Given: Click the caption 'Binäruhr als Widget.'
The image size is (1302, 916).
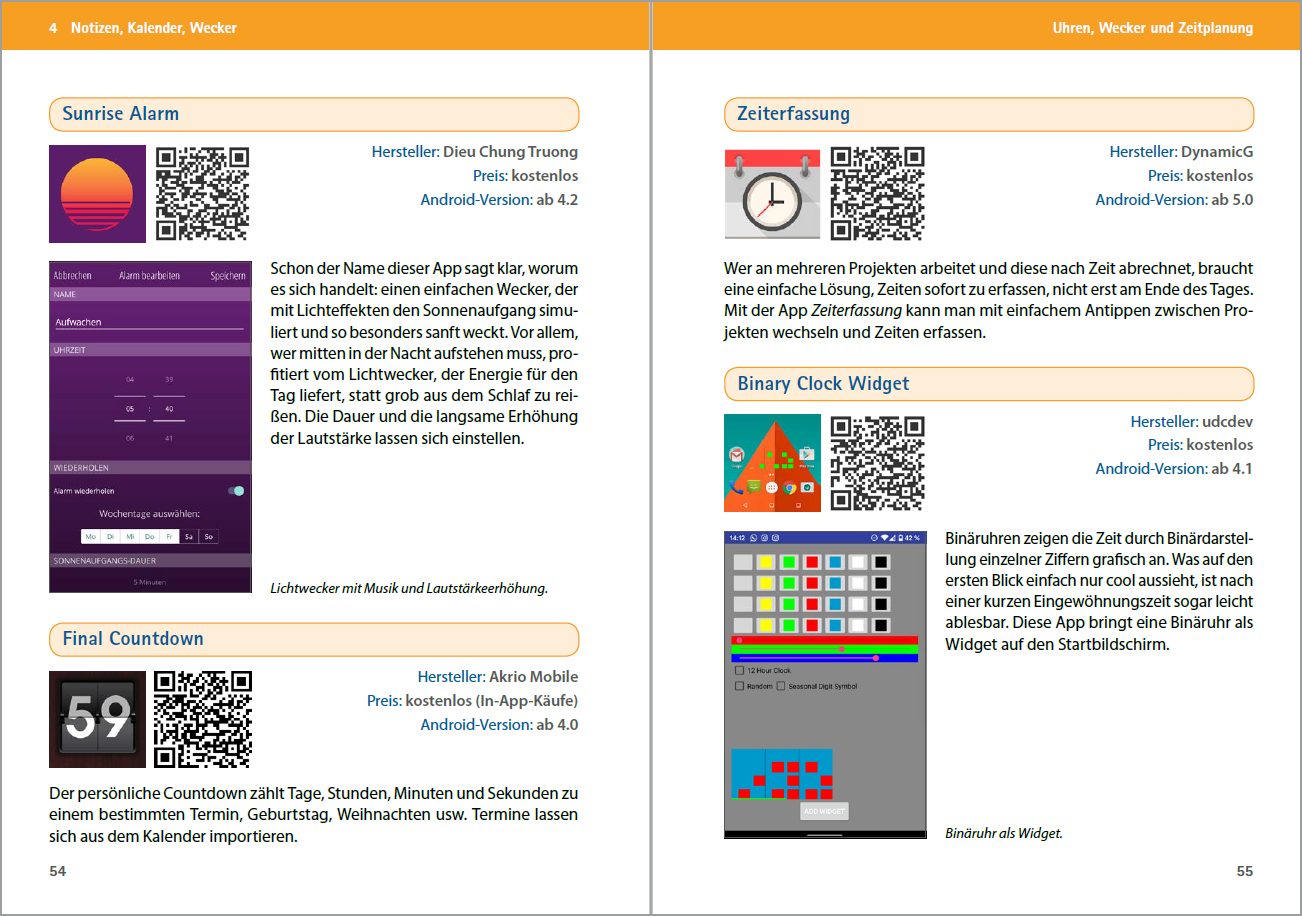Looking at the screenshot, I should [x=1003, y=832].
